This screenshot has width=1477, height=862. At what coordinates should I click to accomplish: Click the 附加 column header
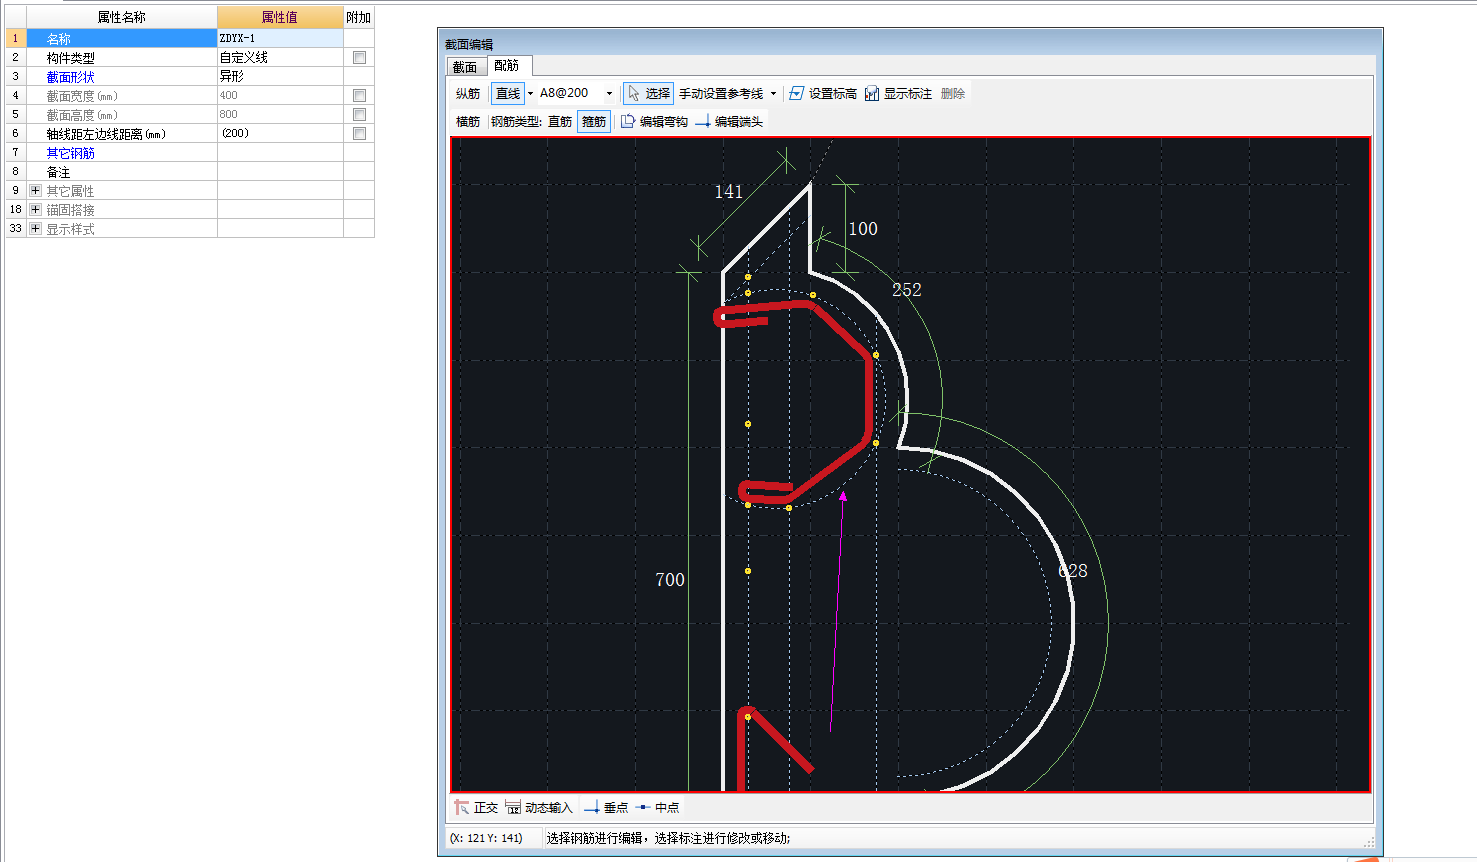point(359,17)
